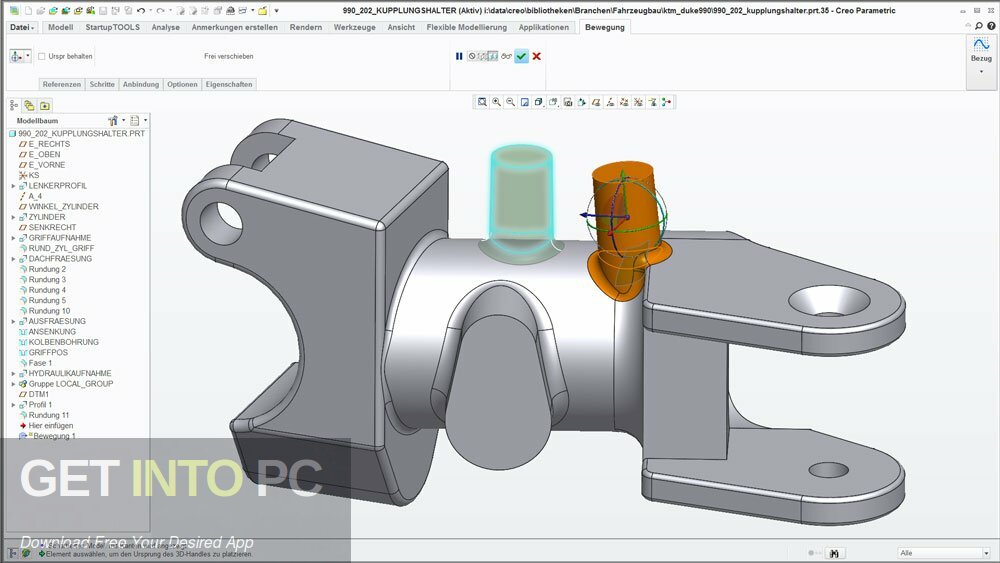Open the folder browser icon
1000x563 pixels.
[45, 106]
